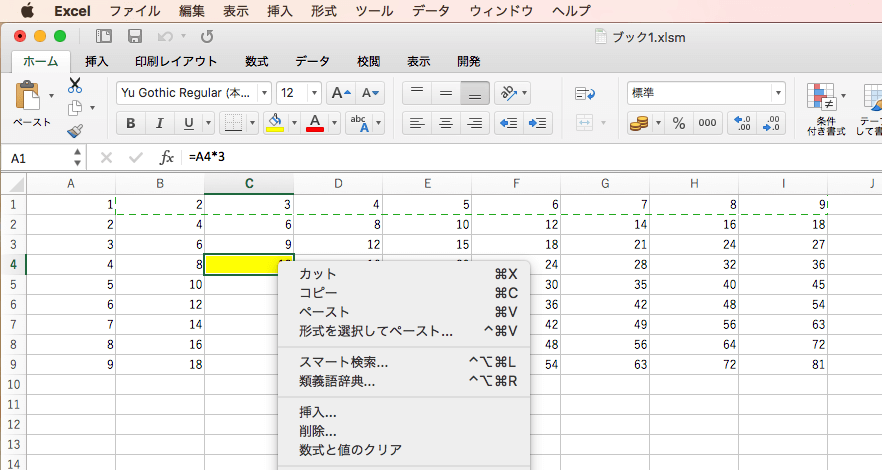Viewport: 882px width, 470px height.
Task: Toggle top vertical alignment
Action: point(417,93)
